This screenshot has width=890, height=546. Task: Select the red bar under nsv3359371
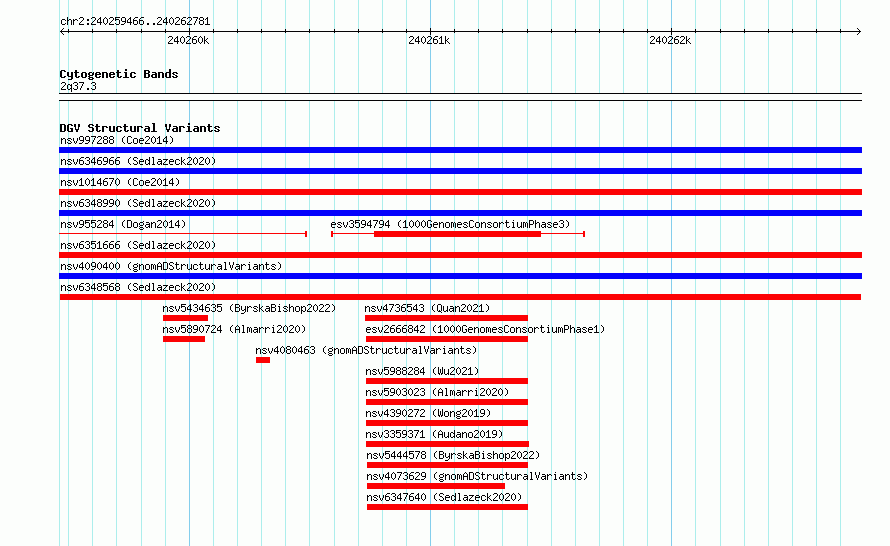click(x=447, y=444)
